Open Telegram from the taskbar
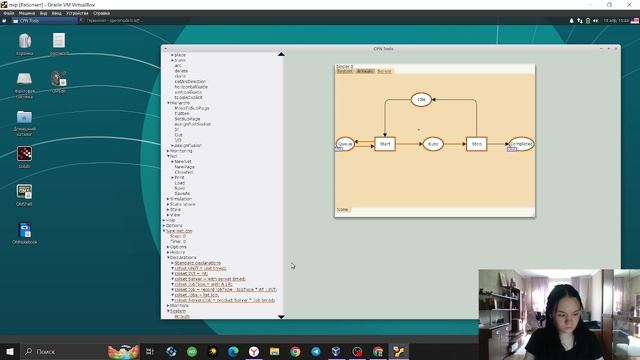This screenshot has height=360, width=640. click(316, 351)
